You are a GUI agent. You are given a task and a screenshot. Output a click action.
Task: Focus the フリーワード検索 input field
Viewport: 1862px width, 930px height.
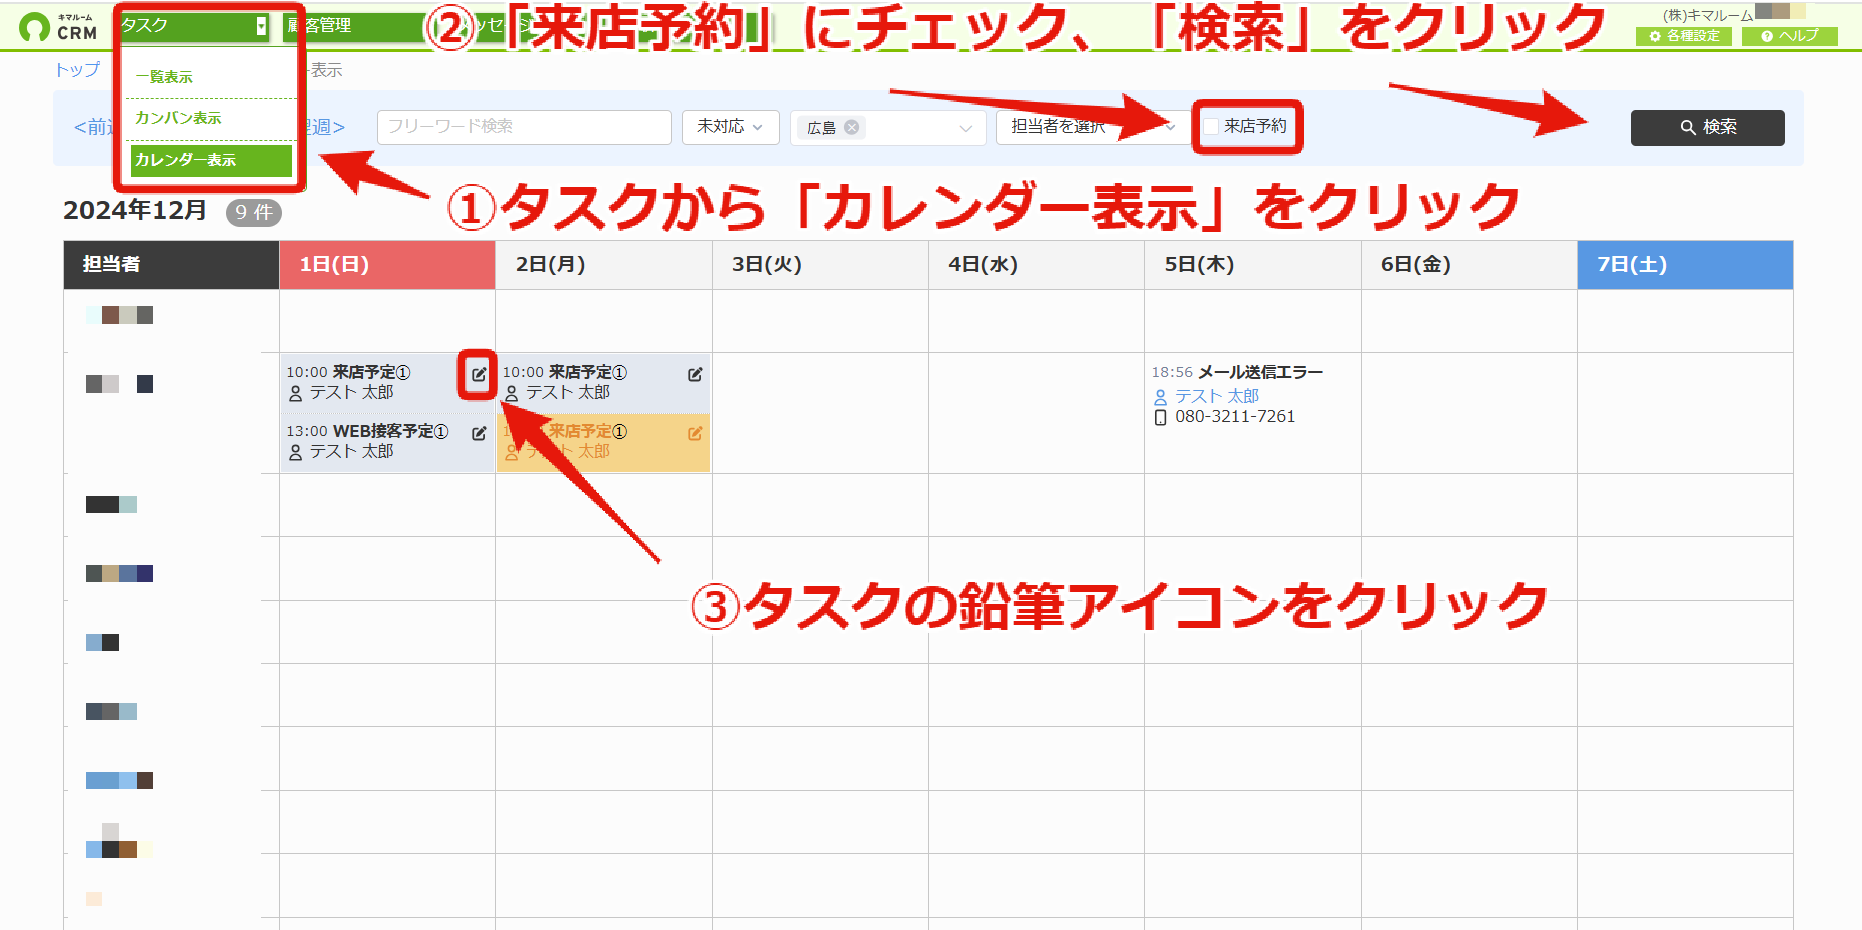[524, 127]
